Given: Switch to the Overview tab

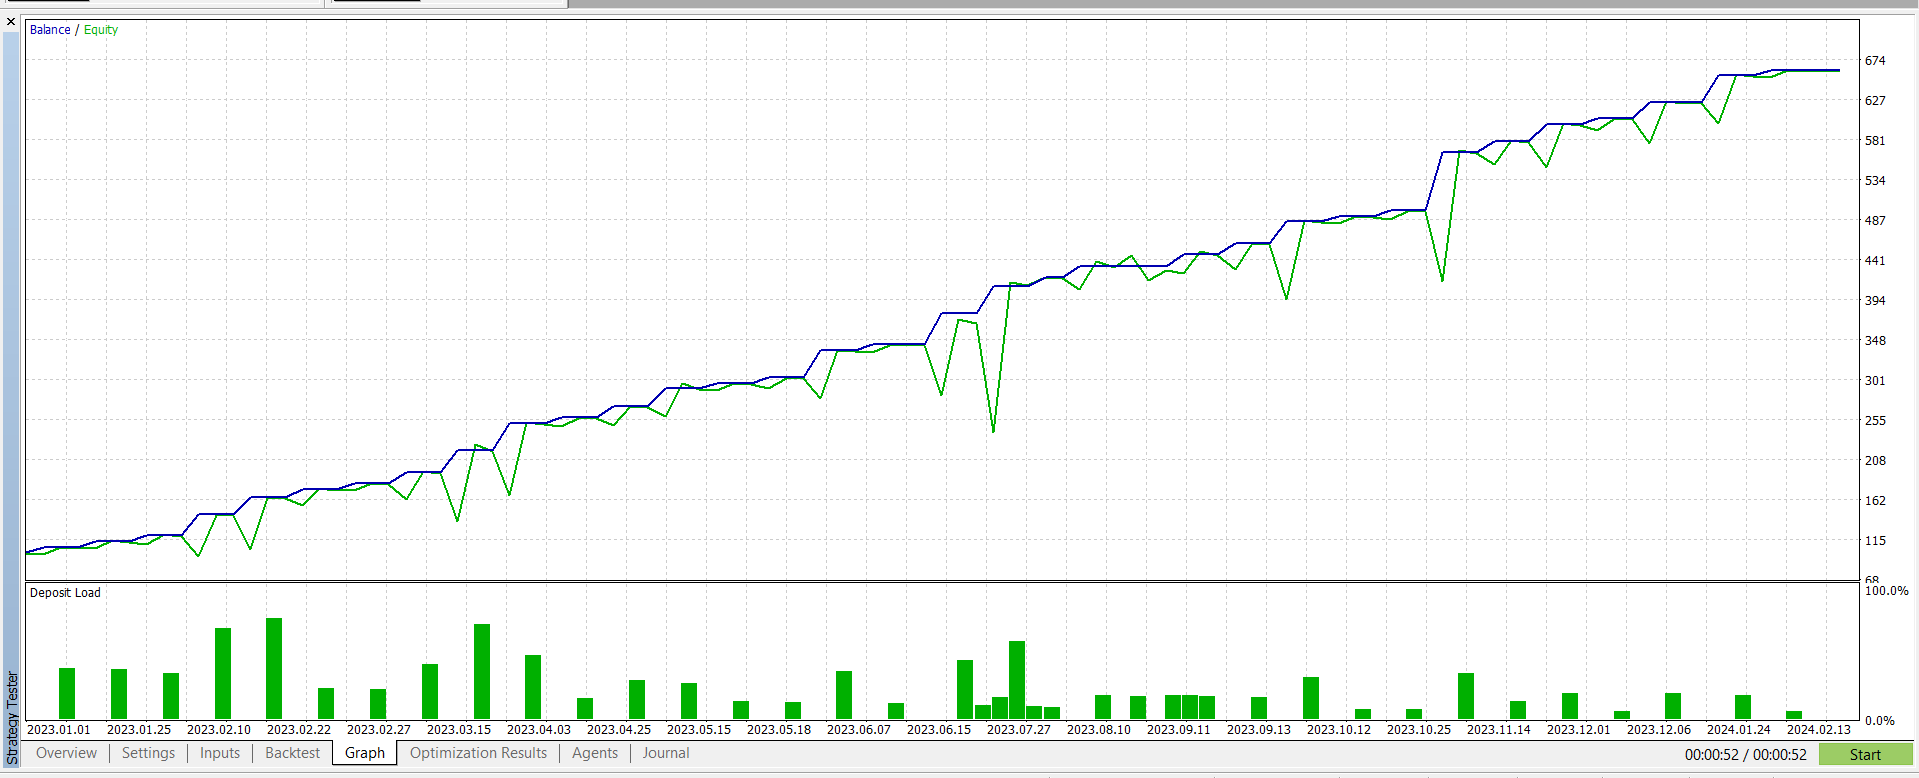Looking at the screenshot, I should [67, 753].
